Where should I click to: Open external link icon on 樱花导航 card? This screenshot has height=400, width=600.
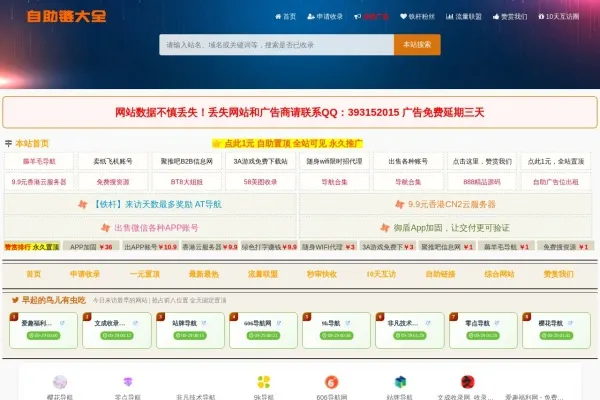pyautogui.click(x=570, y=323)
